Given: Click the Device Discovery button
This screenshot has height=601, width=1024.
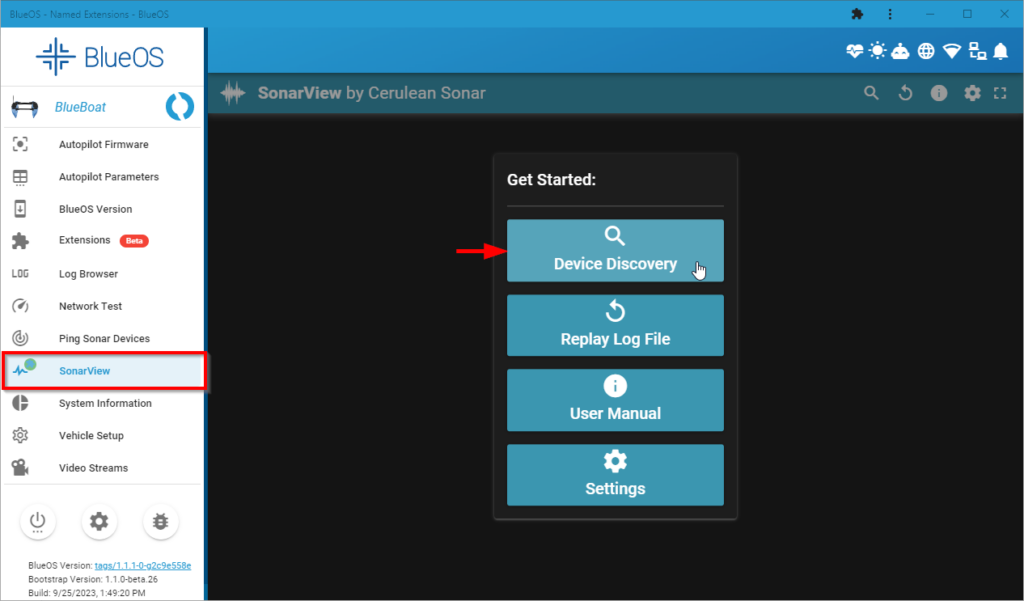Looking at the screenshot, I should pos(615,250).
